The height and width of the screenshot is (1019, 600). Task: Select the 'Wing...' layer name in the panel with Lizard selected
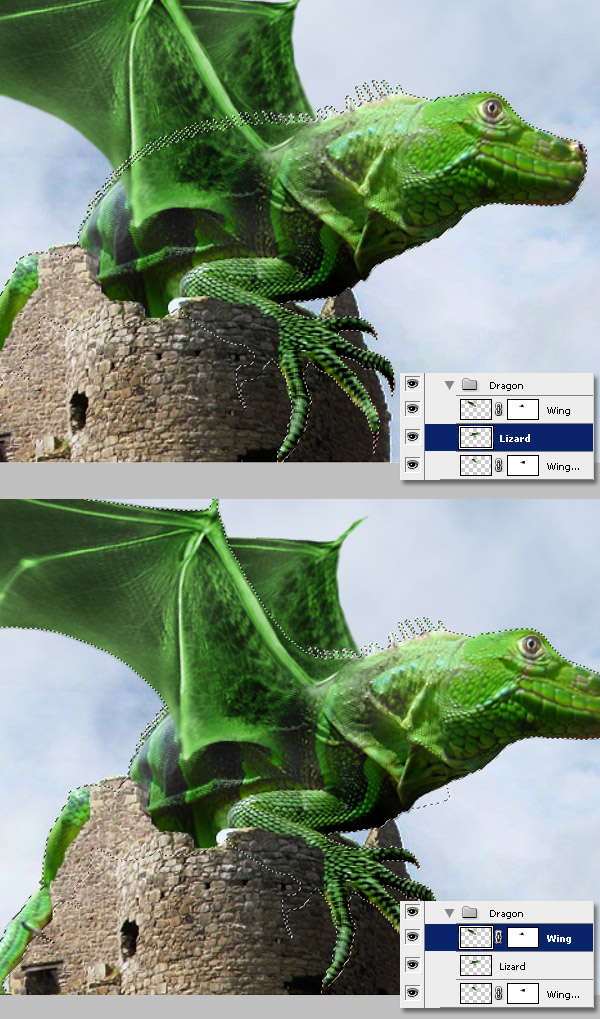[x=563, y=467]
